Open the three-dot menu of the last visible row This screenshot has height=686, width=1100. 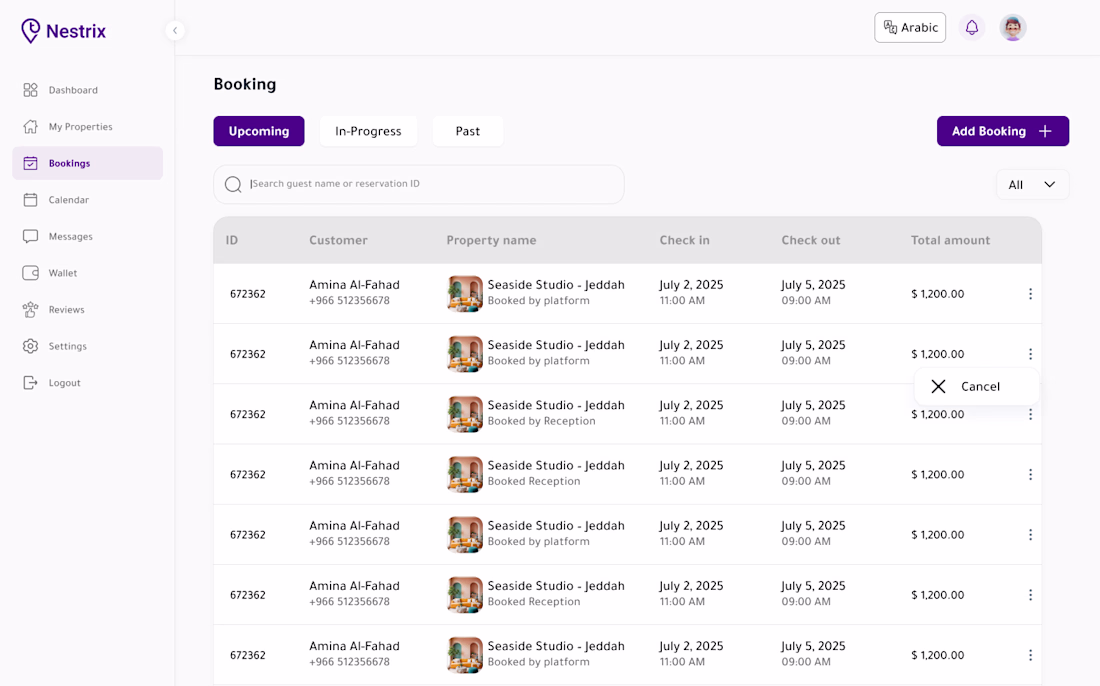(x=1030, y=655)
